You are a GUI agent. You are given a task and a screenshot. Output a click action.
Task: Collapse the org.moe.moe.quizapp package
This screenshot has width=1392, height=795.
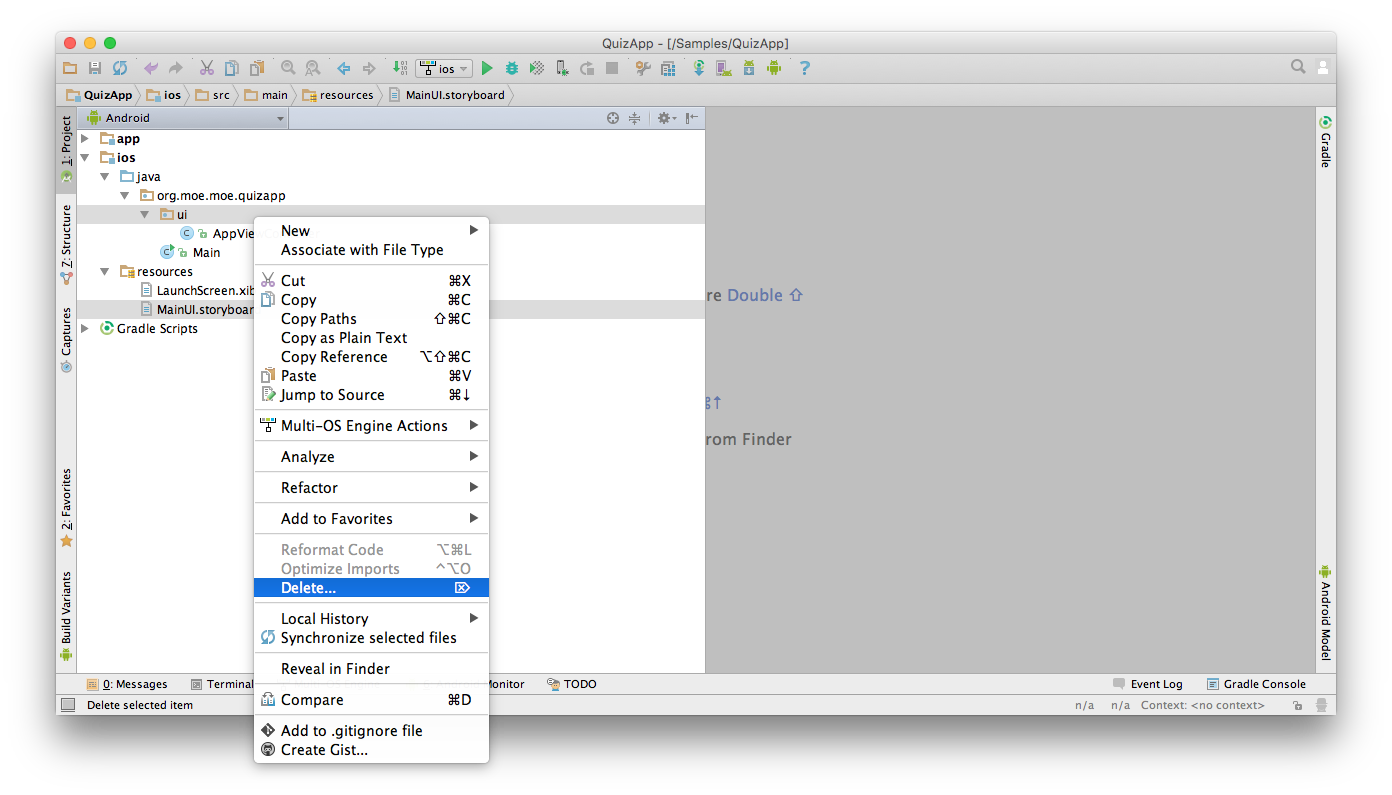tap(124, 196)
